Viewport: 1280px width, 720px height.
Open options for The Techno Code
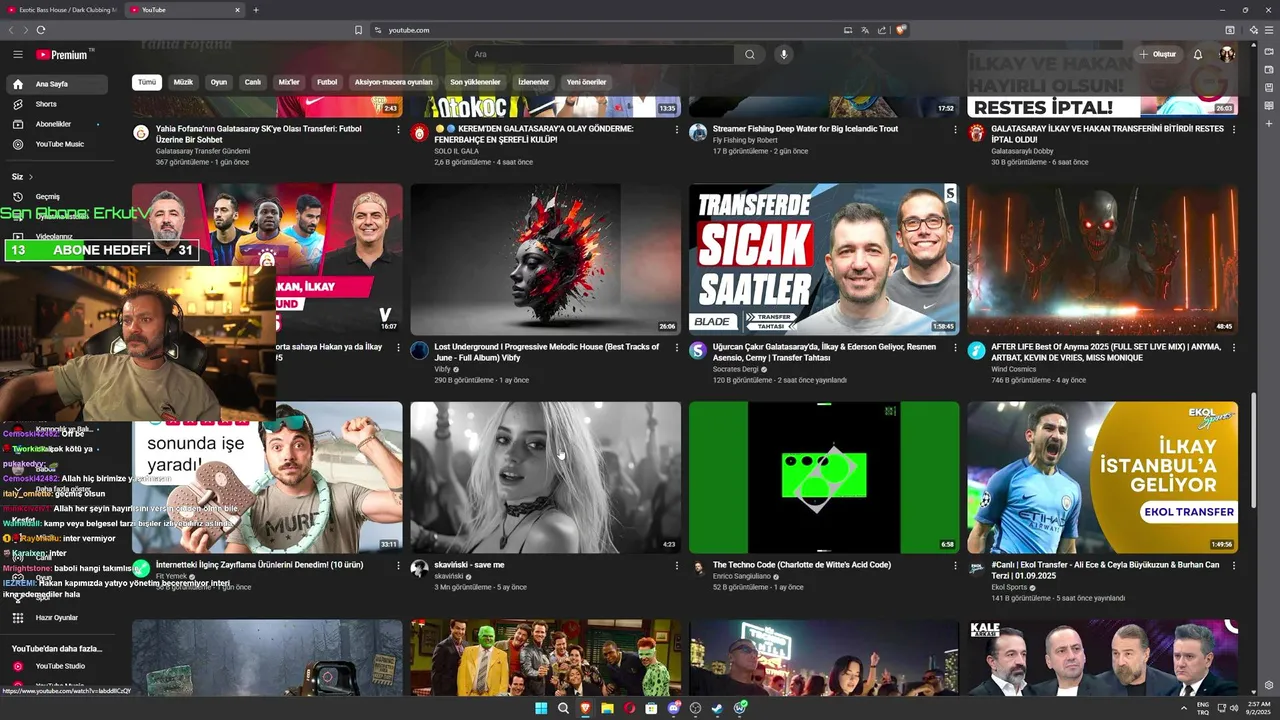click(x=955, y=565)
